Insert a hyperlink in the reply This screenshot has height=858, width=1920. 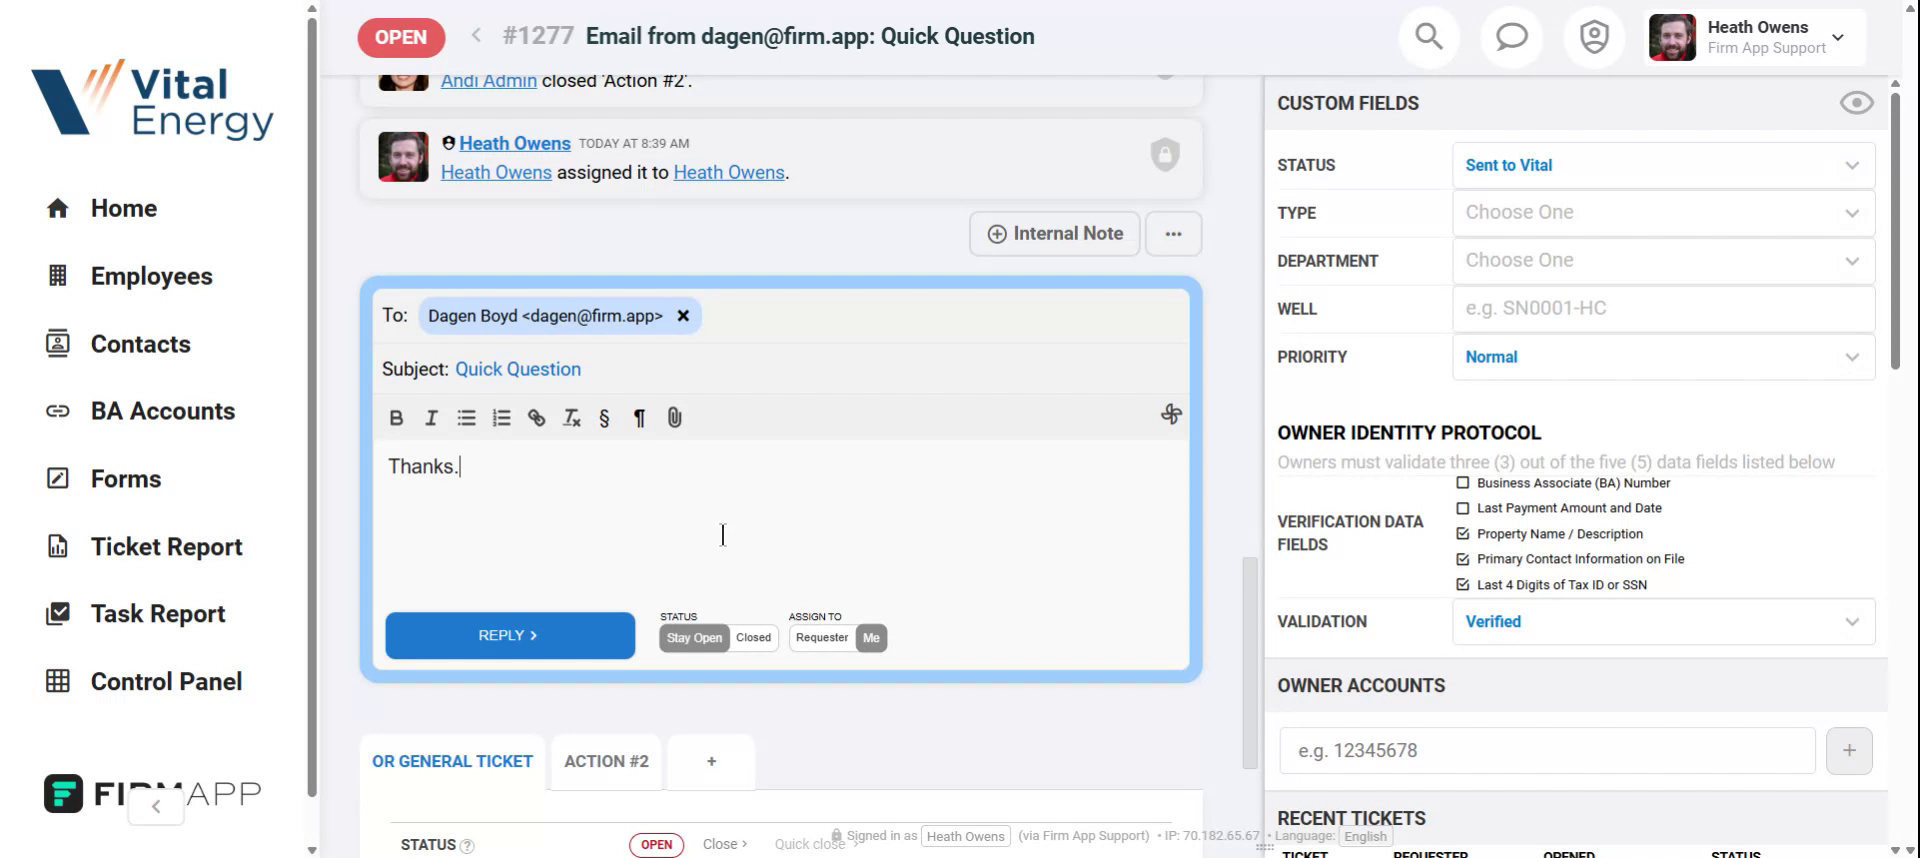(x=536, y=418)
